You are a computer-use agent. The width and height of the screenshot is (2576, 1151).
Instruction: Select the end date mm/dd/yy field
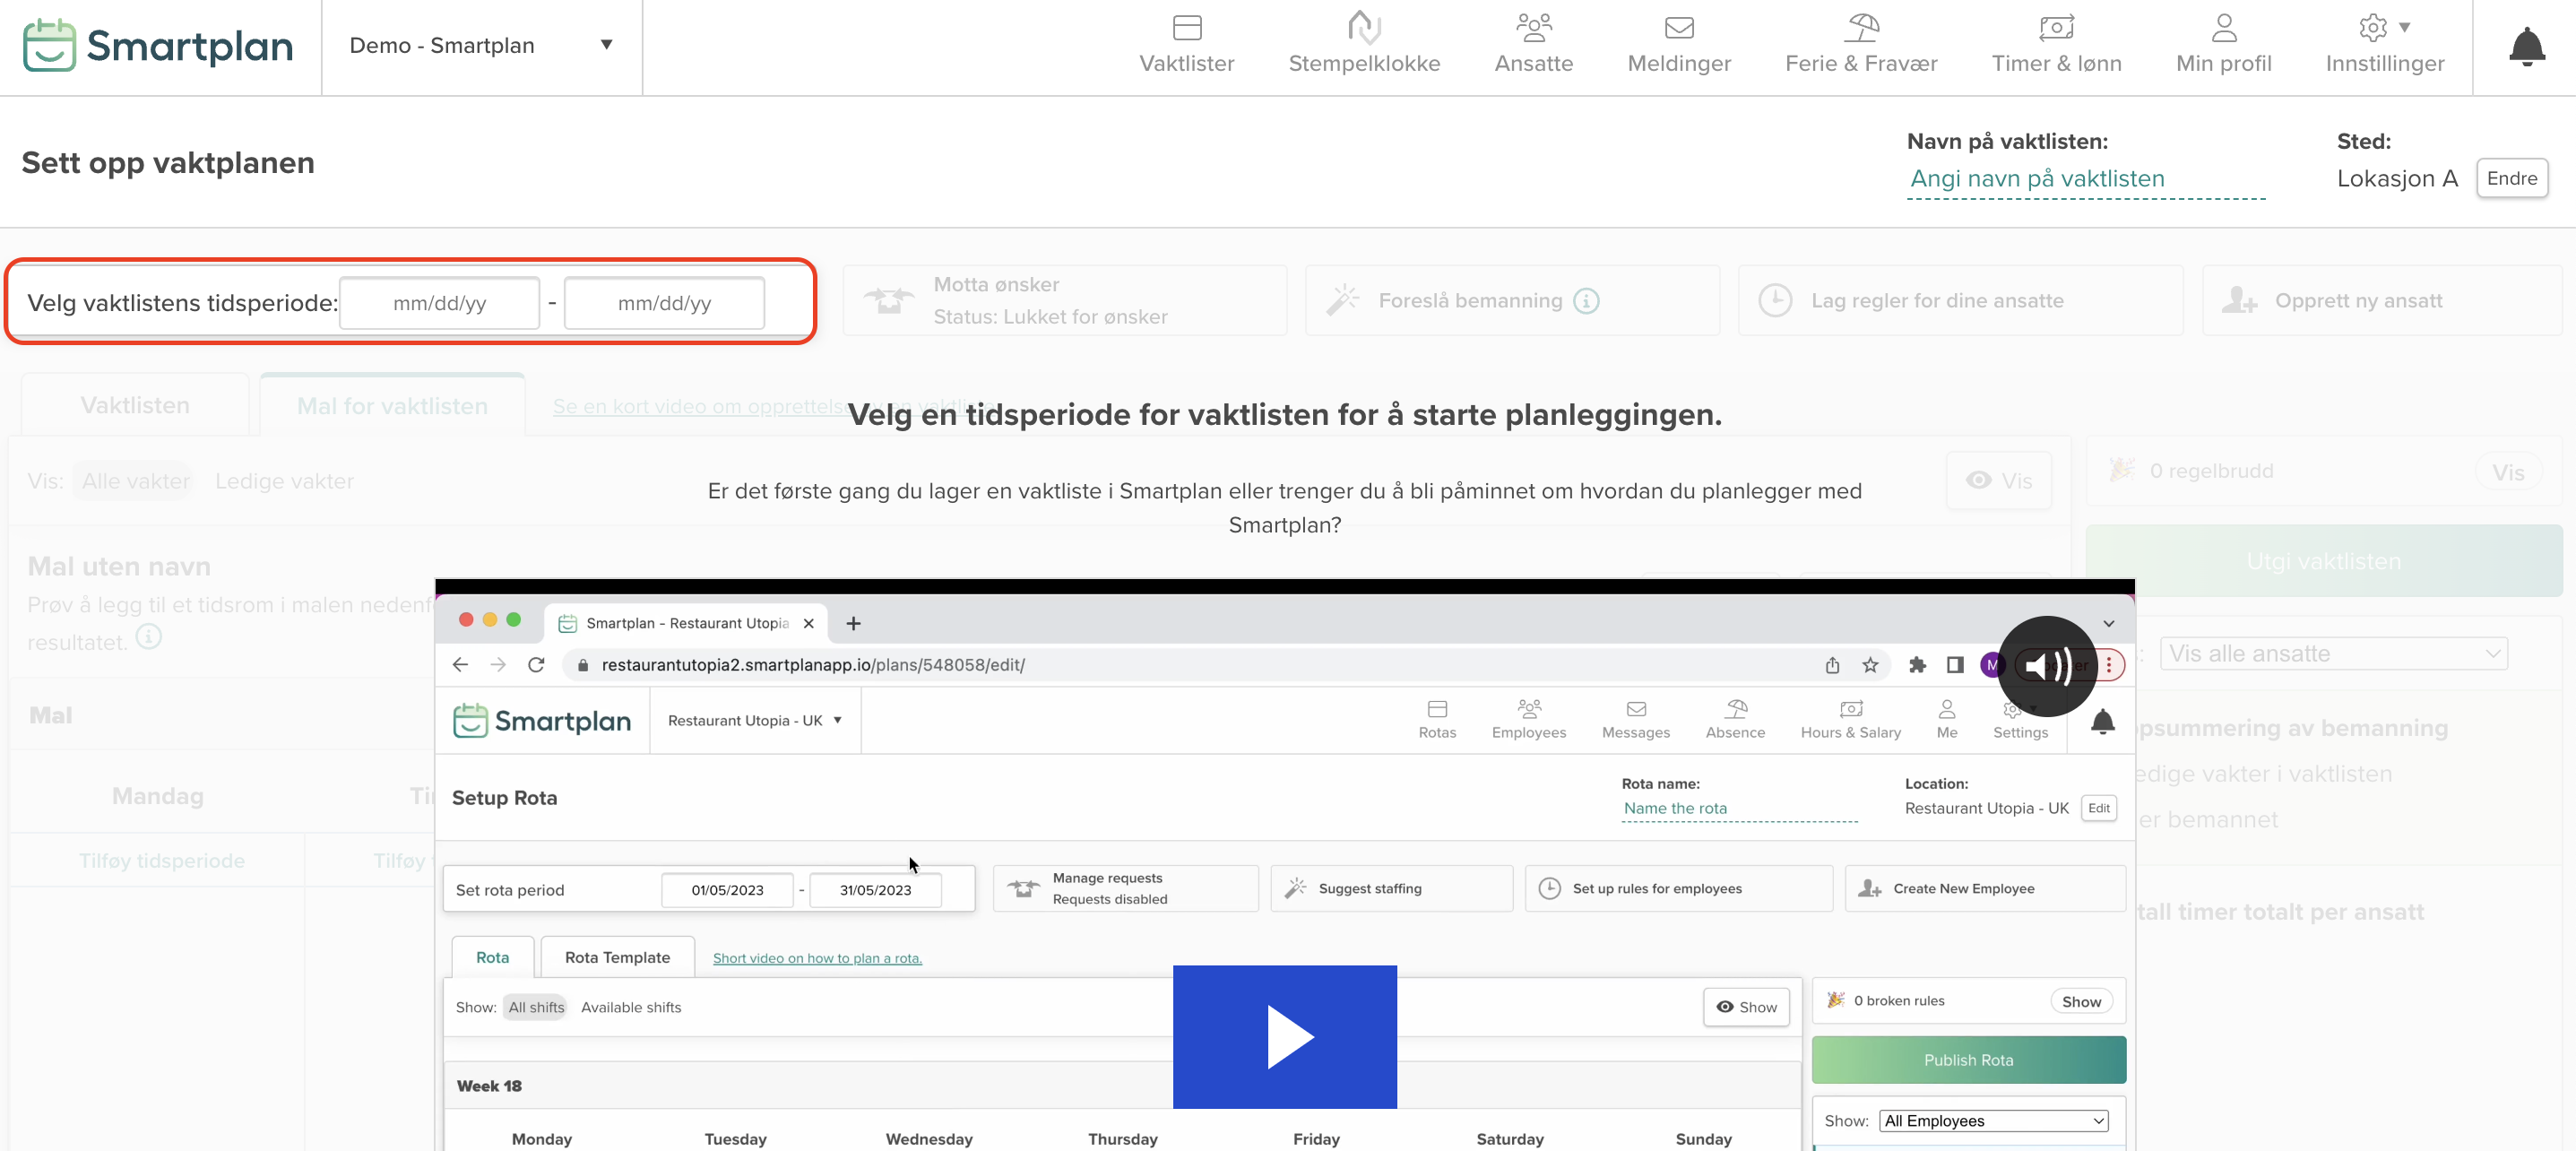point(664,303)
